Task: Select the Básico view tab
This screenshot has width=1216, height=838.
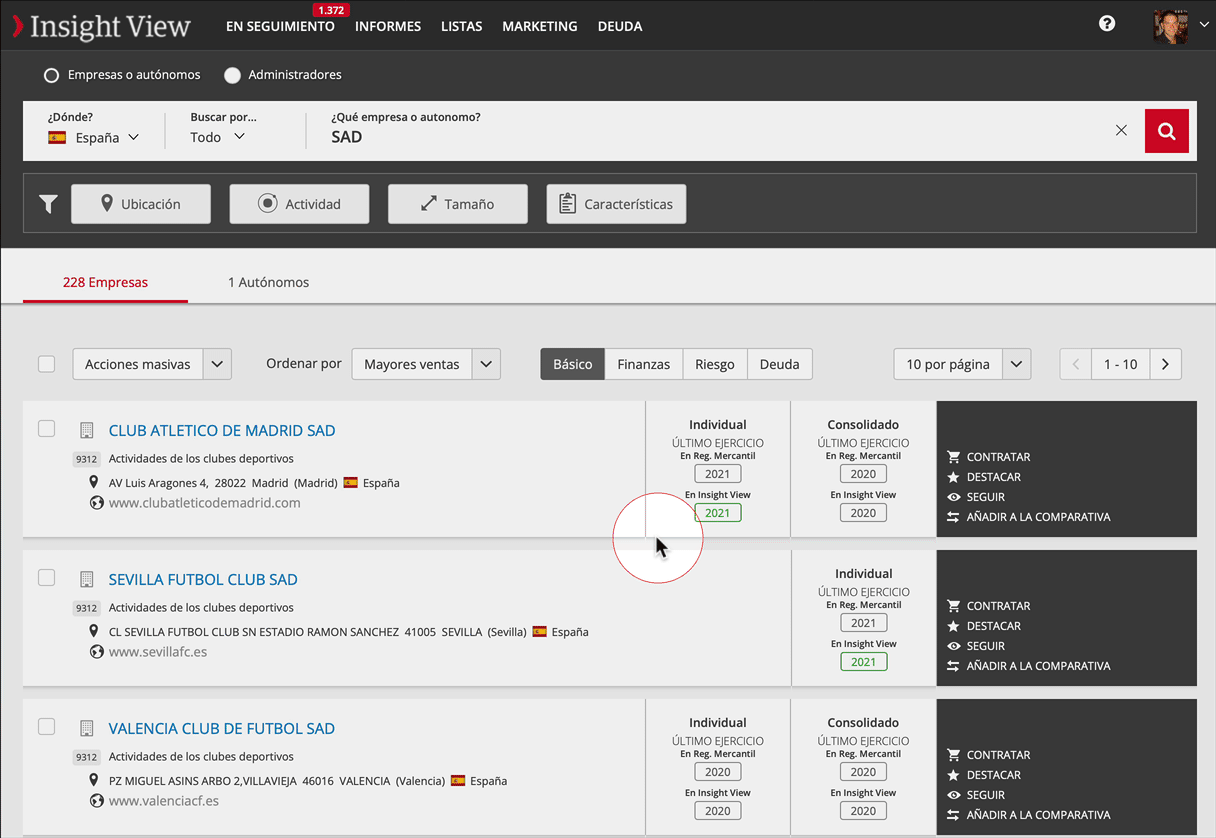Action: [x=573, y=364]
